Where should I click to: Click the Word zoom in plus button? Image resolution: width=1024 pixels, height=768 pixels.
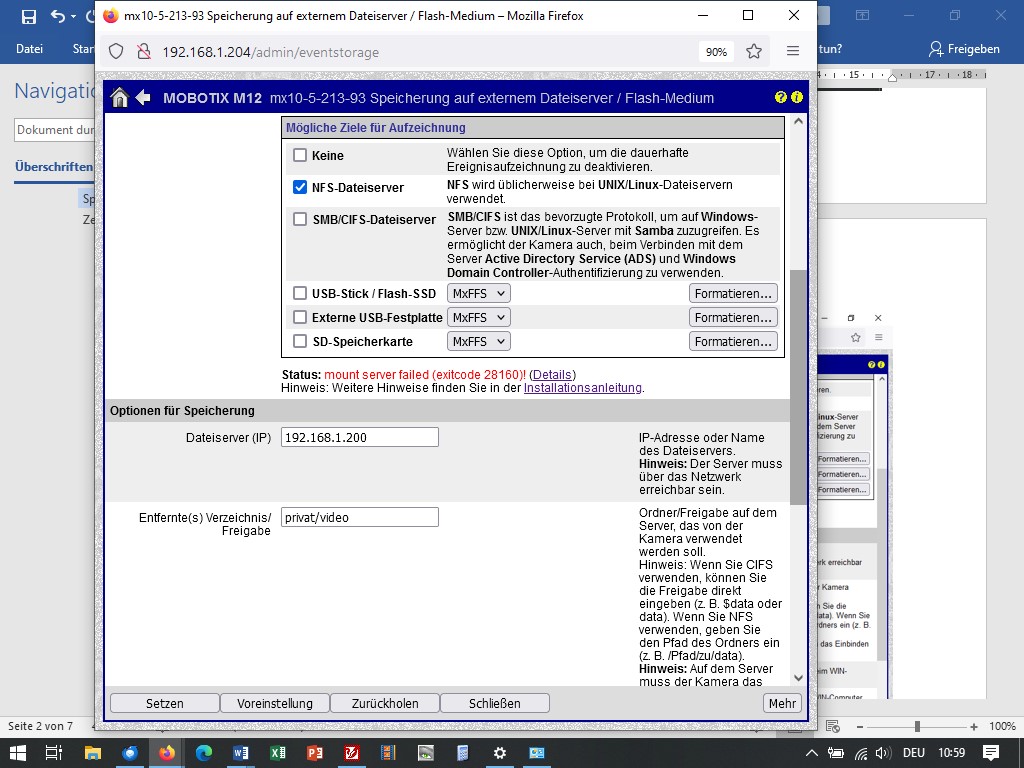click(x=974, y=726)
